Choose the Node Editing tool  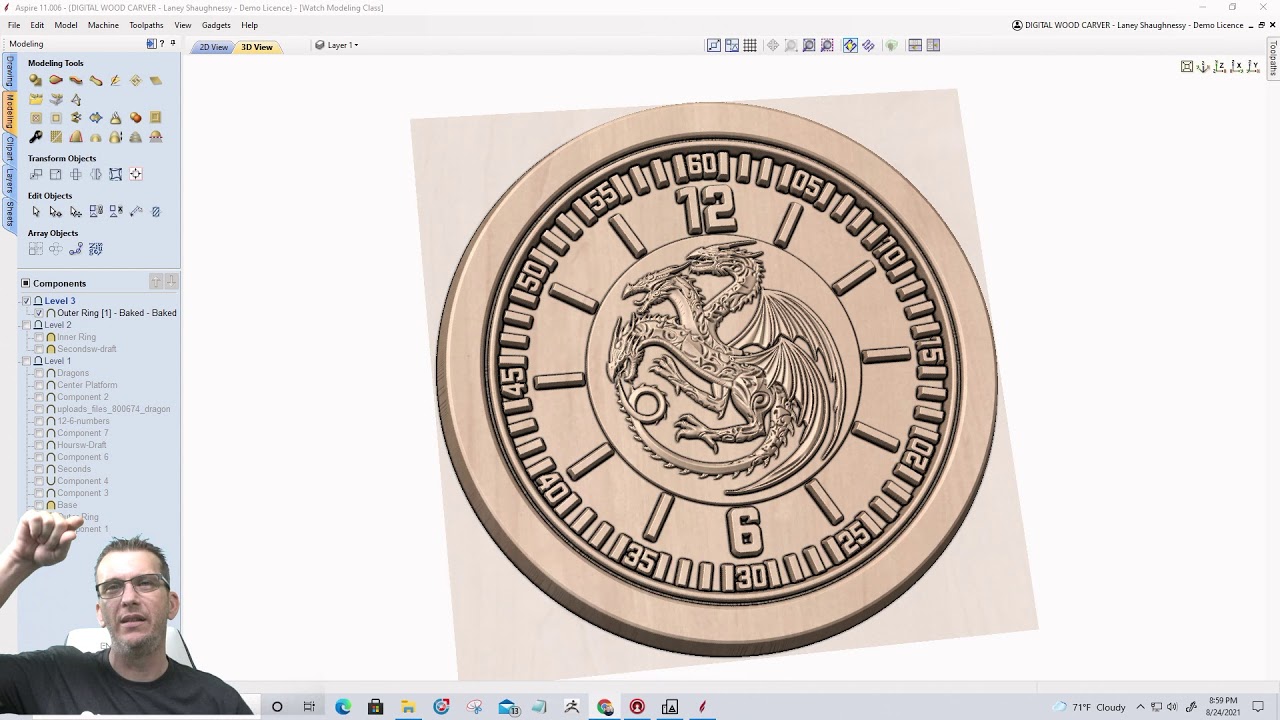[56, 211]
